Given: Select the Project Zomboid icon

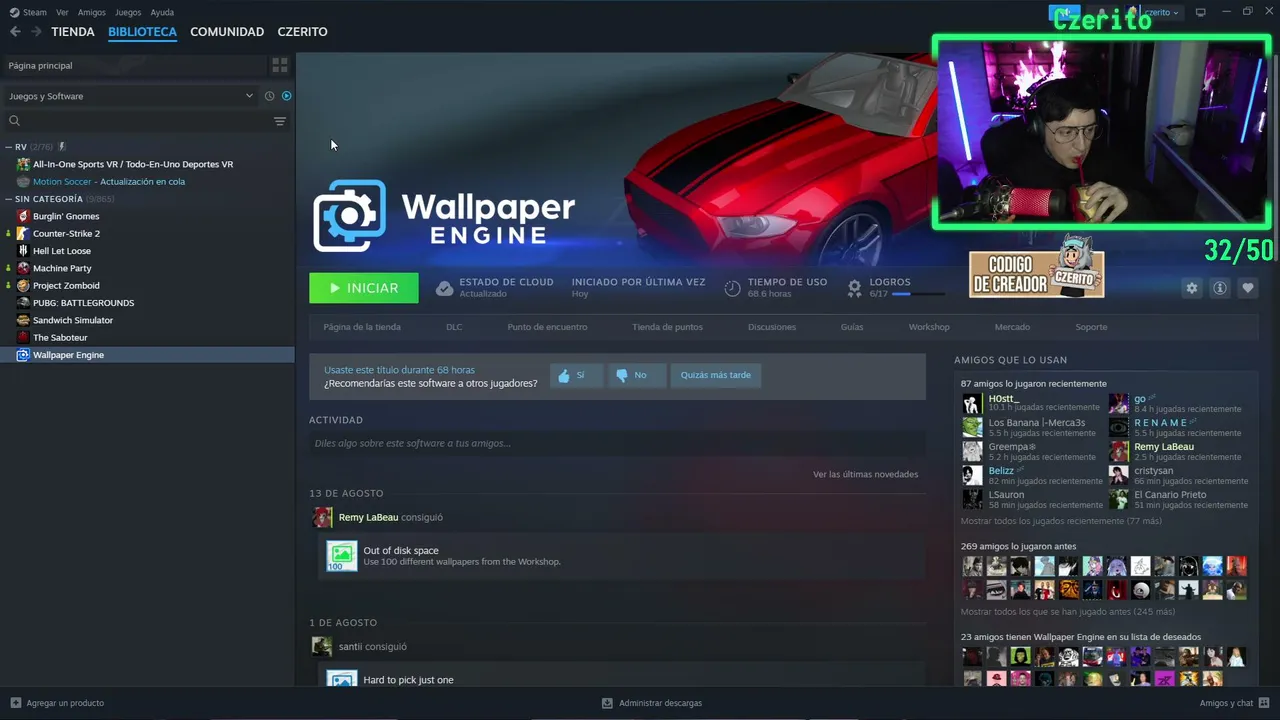Looking at the screenshot, I should (x=24, y=285).
